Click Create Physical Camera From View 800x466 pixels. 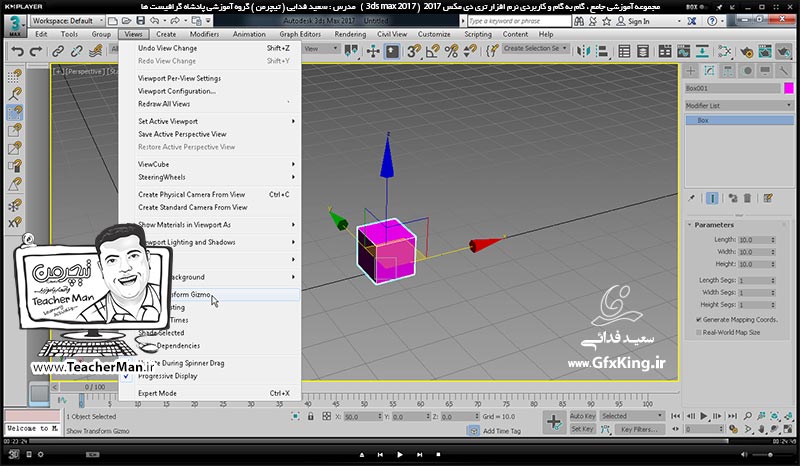coord(191,194)
